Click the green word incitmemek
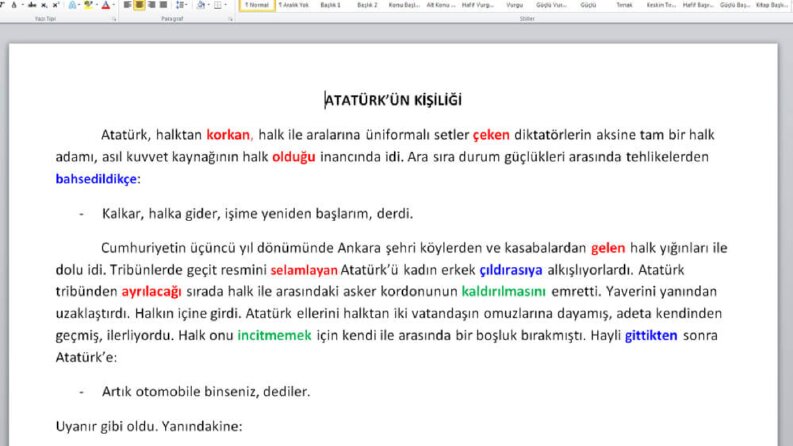This screenshot has width=793, height=446. 275,335
